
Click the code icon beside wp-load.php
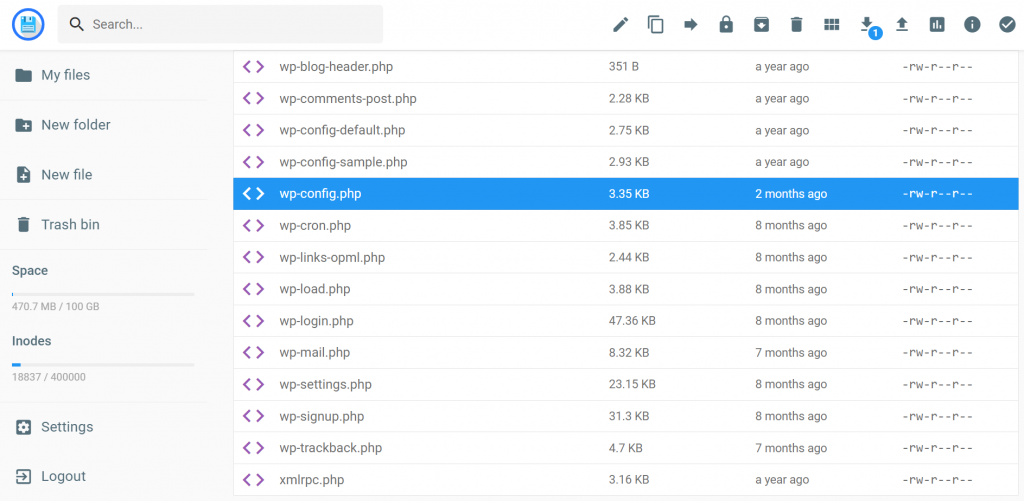253,289
